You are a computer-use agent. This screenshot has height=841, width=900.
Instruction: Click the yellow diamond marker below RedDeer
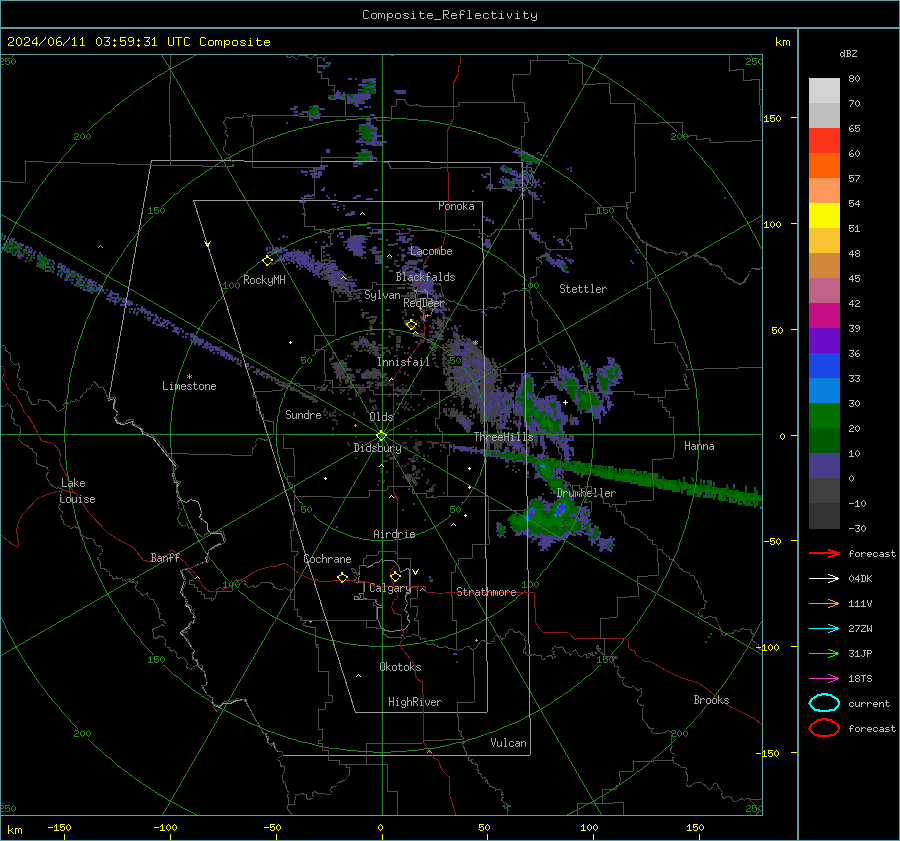(x=411, y=325)
